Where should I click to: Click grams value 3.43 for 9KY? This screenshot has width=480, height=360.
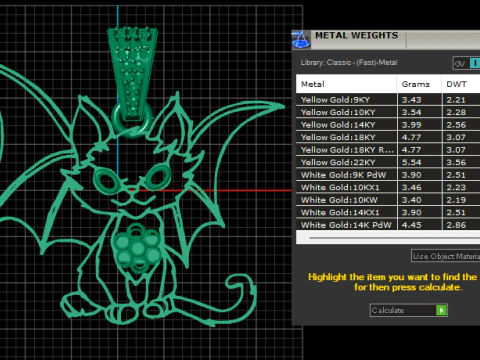(x=411, y=100)
